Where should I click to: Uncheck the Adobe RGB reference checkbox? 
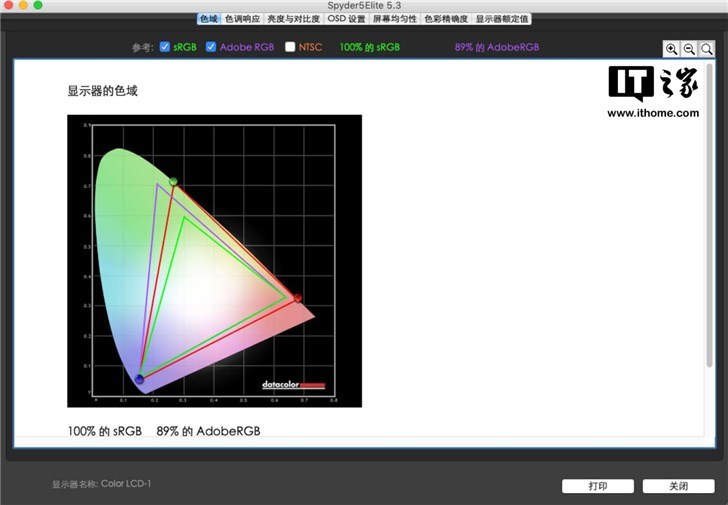click(211, 47)
